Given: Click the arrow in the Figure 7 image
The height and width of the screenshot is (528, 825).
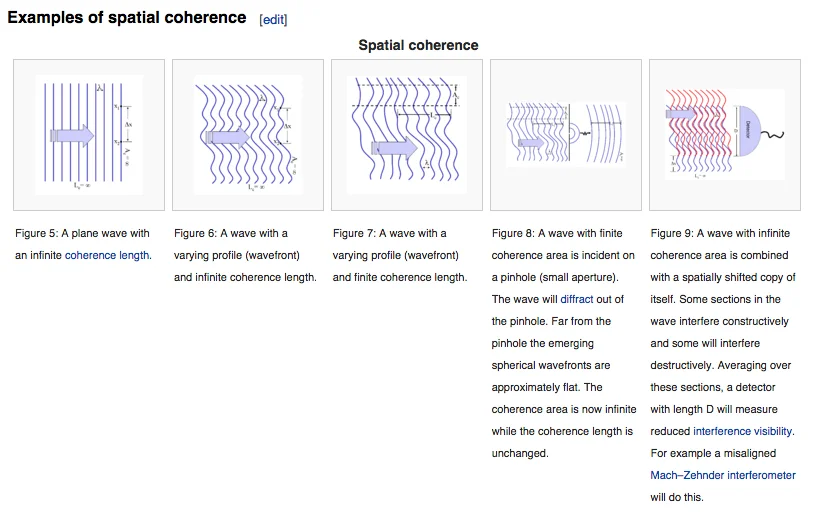Looking at the screenshot, I should tap(394, 148).
